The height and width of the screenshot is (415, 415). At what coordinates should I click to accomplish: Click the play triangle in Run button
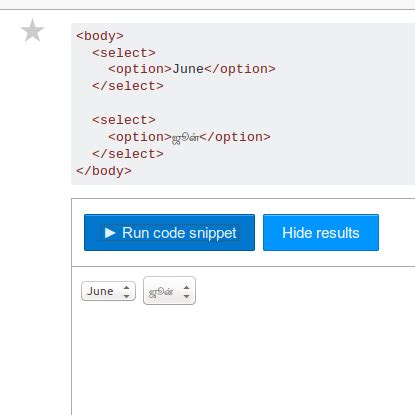110,233
